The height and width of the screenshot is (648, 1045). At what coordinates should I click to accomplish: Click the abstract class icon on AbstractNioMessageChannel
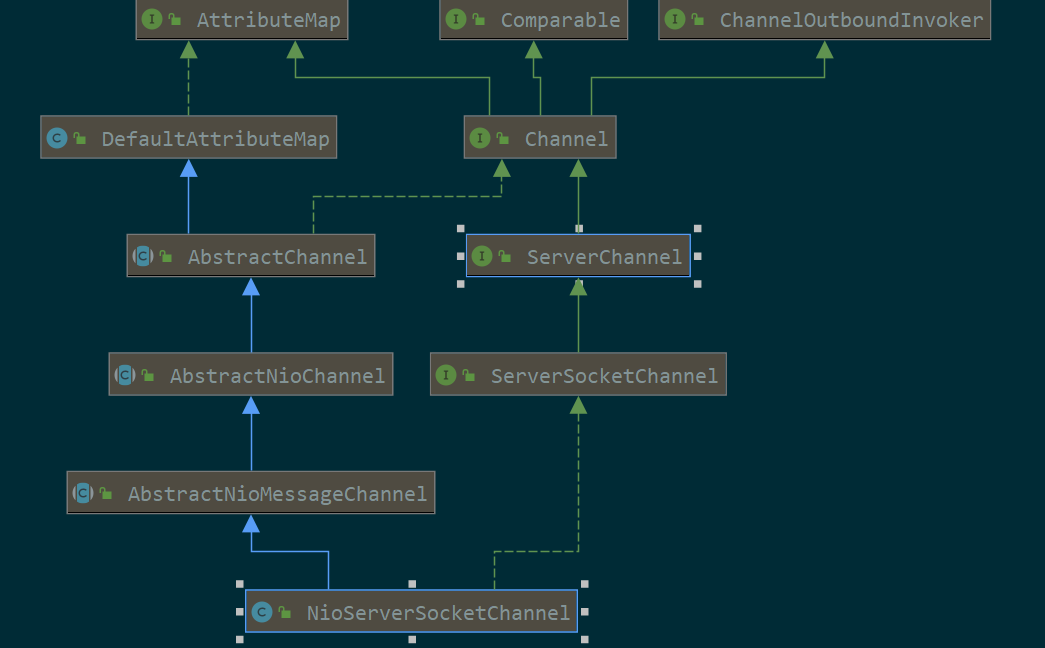click(83, 493)
